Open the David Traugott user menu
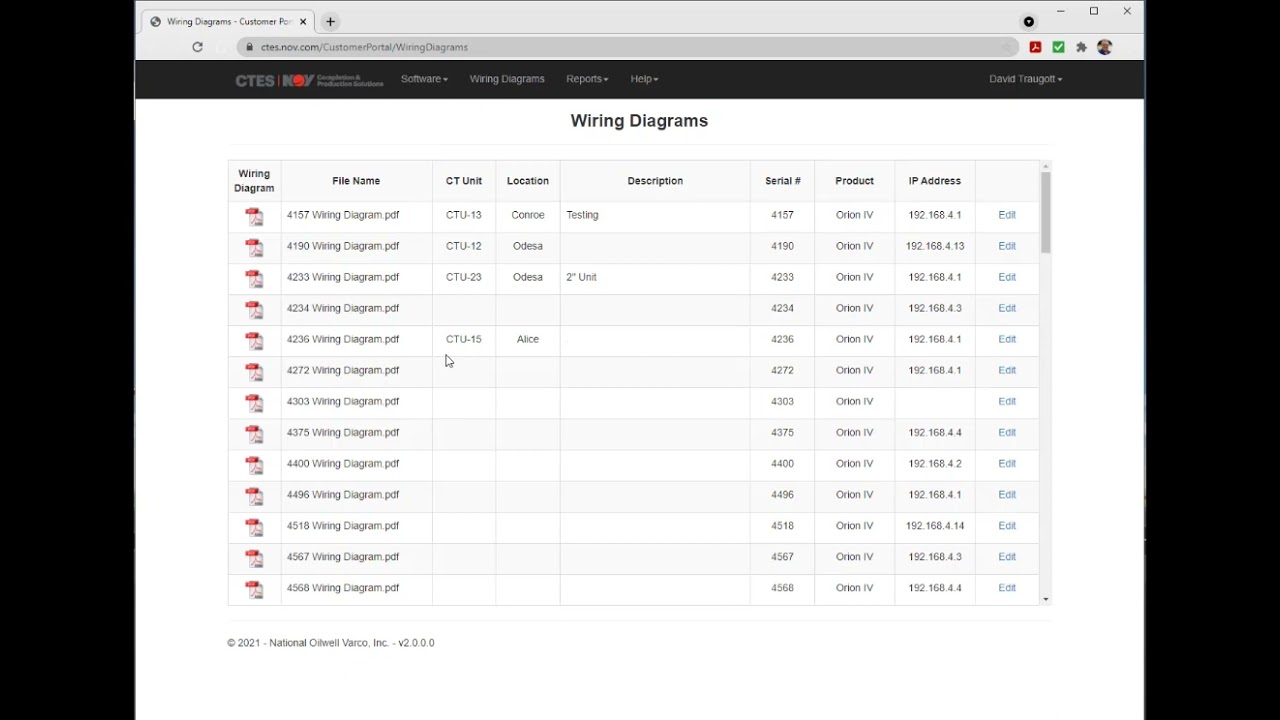This screenshot has height=720, width=1280. coord(1025,79)
